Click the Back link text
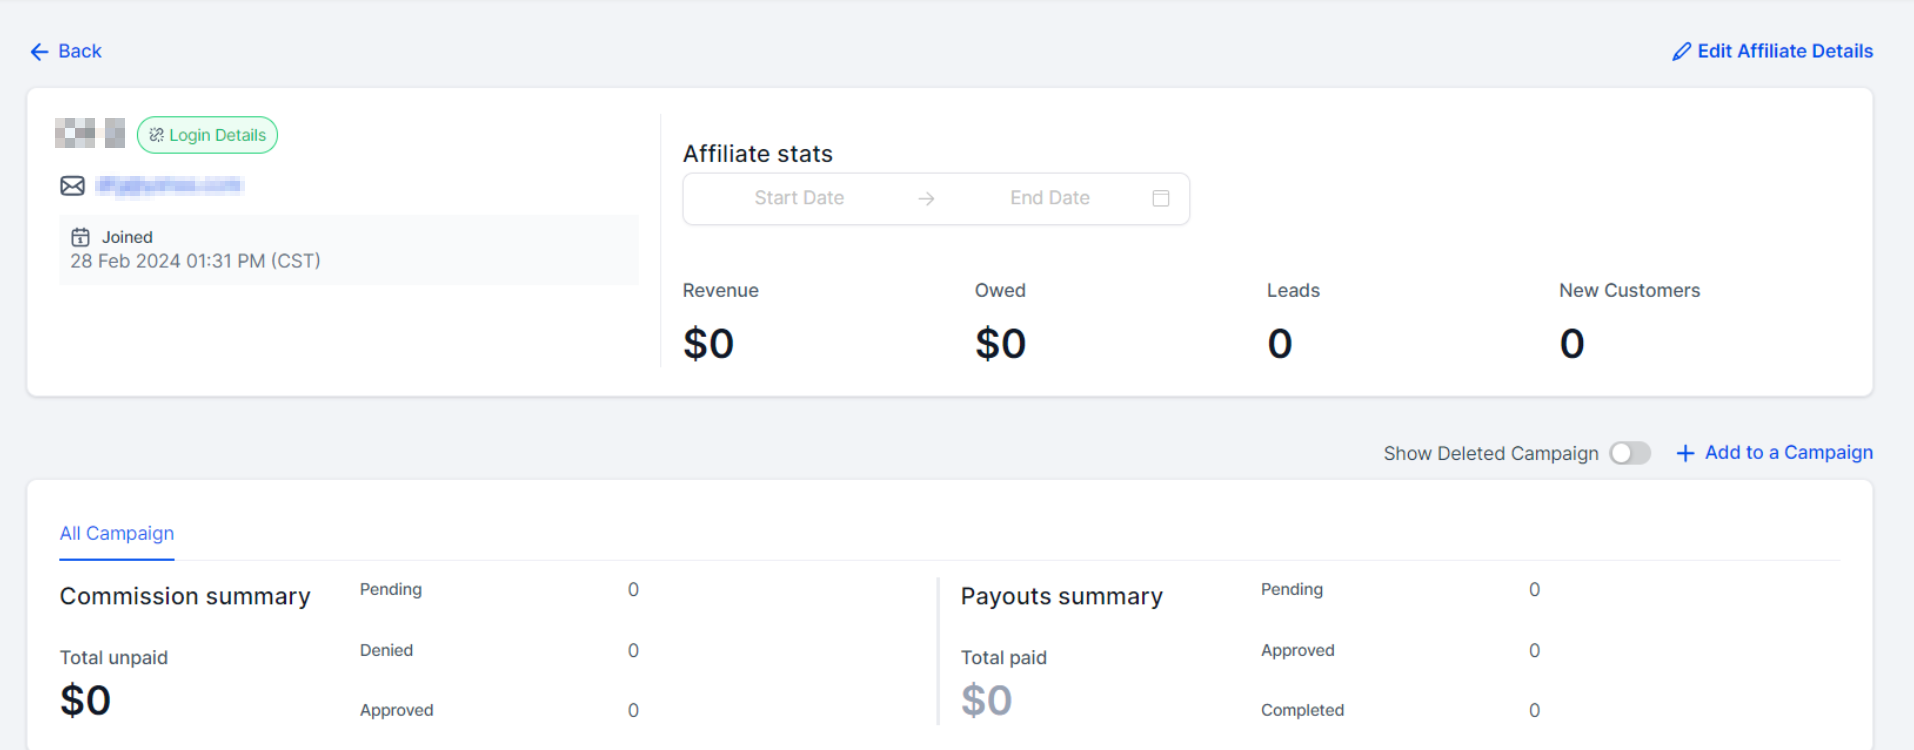Viewport: 1914px width, 750px height. click(80, 51)
